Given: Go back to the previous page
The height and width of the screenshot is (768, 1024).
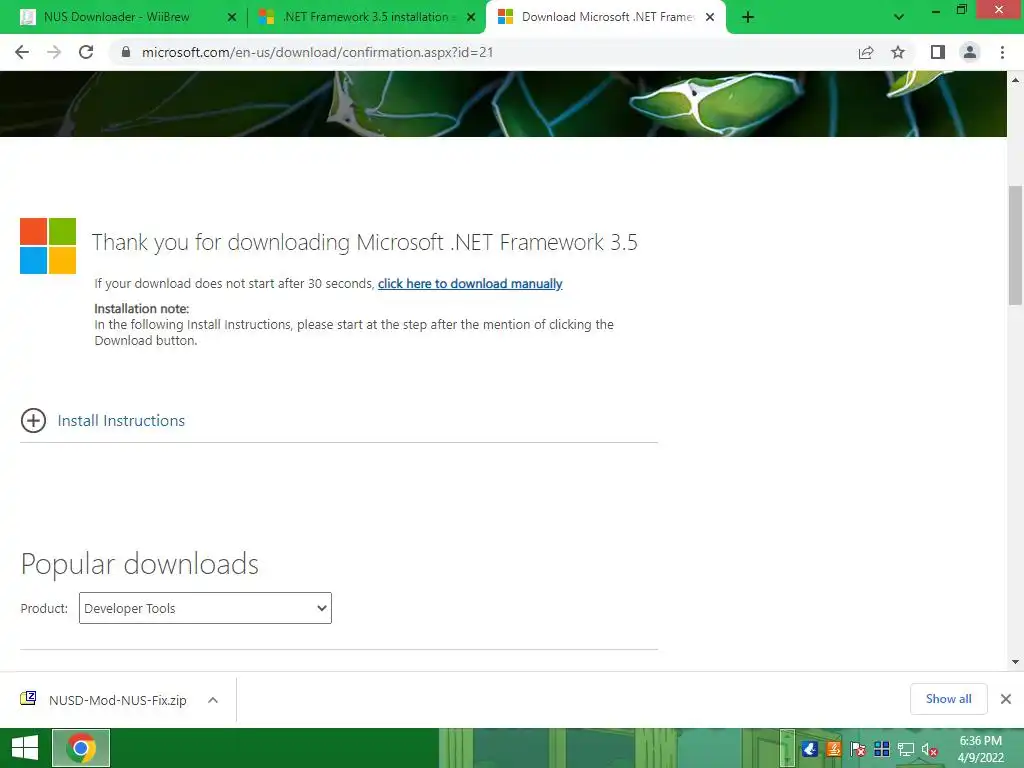Looking at the screenshot, I should (22, 52).
